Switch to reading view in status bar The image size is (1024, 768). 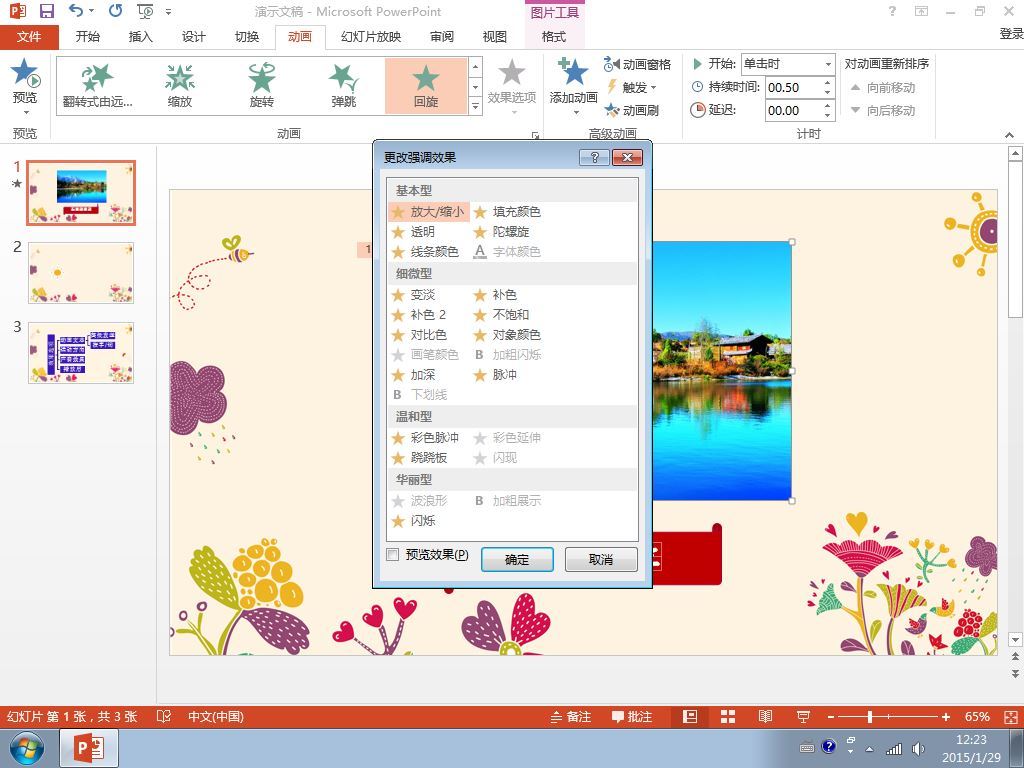coord(765,716)
